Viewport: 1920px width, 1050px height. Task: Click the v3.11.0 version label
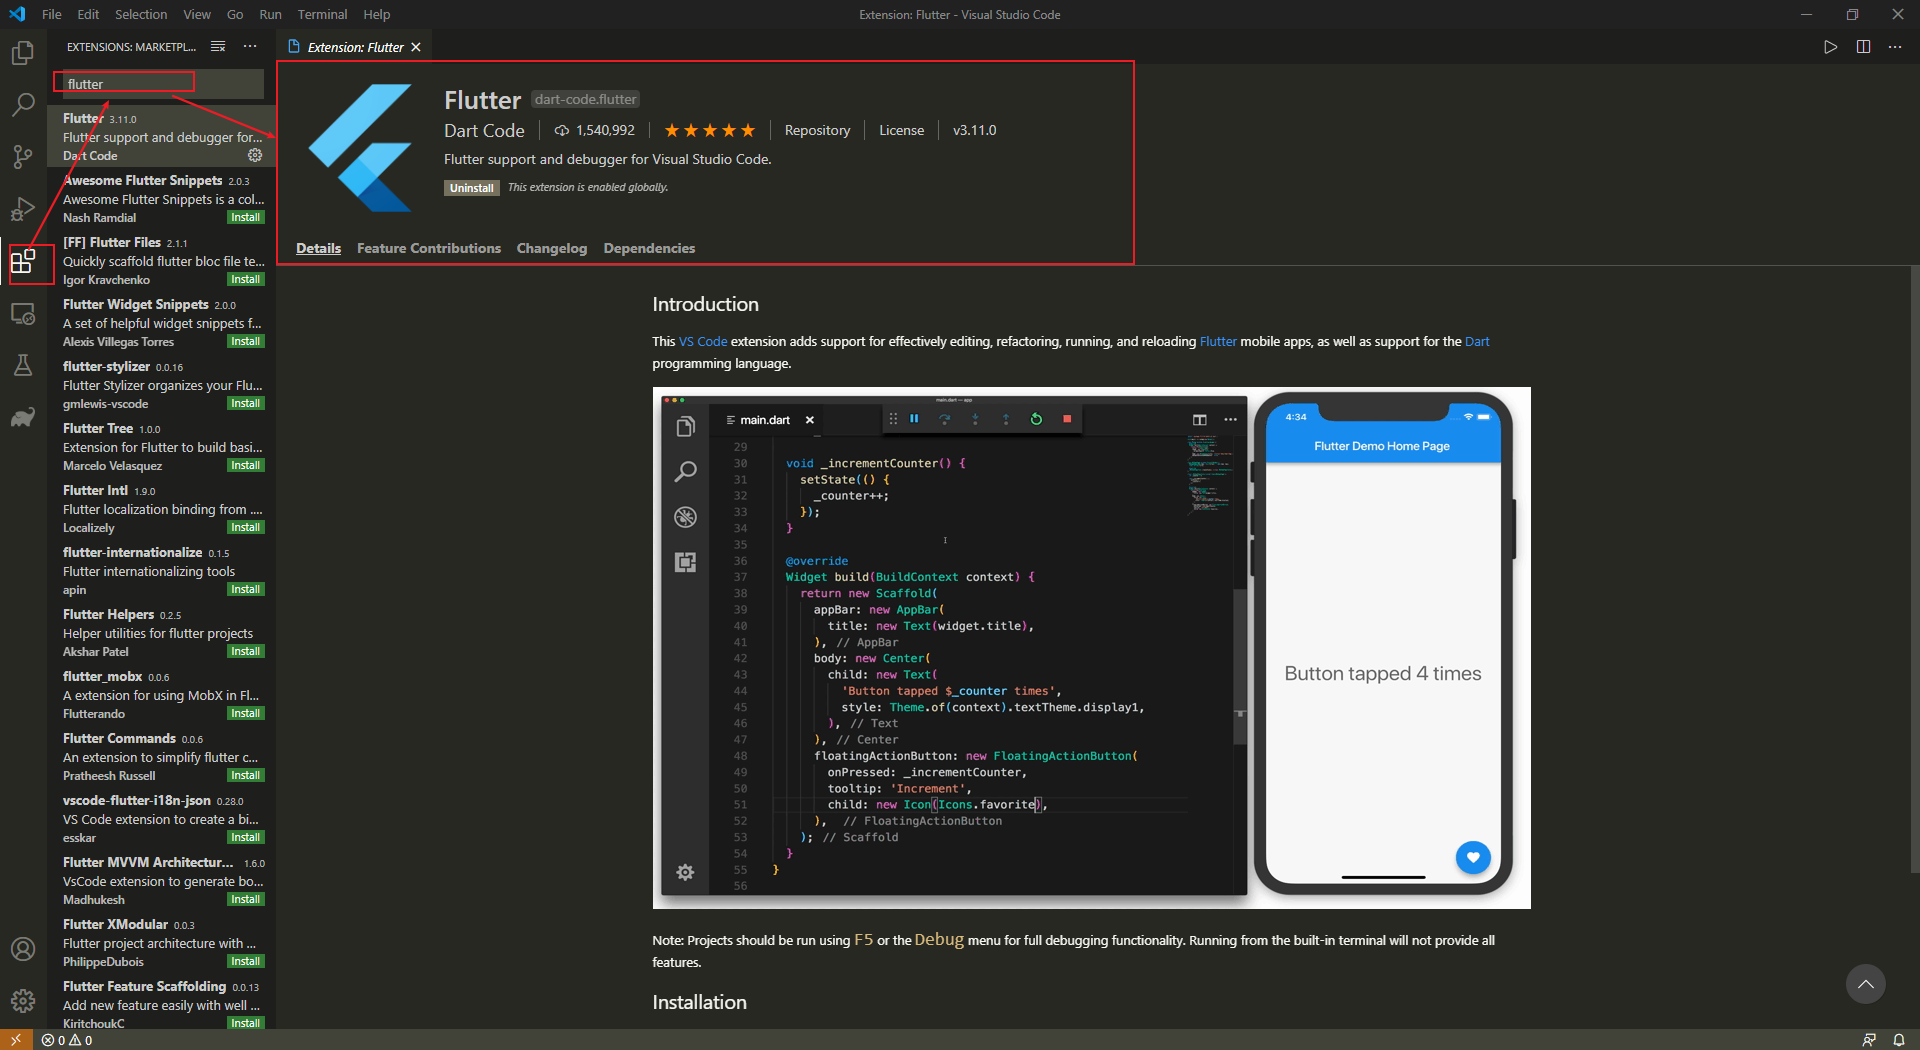tap(974, 130)
